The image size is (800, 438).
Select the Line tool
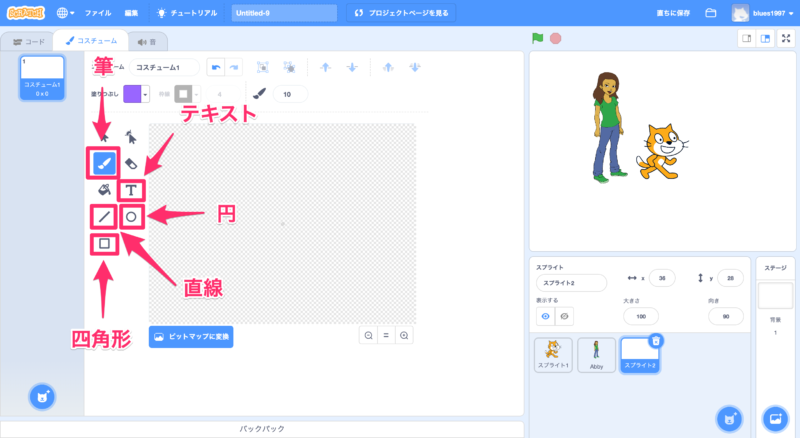pyautogui.click(x=105, y=216)
